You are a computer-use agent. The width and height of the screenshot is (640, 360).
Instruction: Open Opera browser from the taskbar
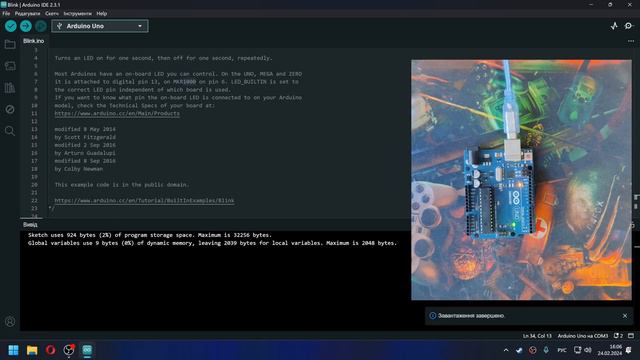tap(51, 350)
